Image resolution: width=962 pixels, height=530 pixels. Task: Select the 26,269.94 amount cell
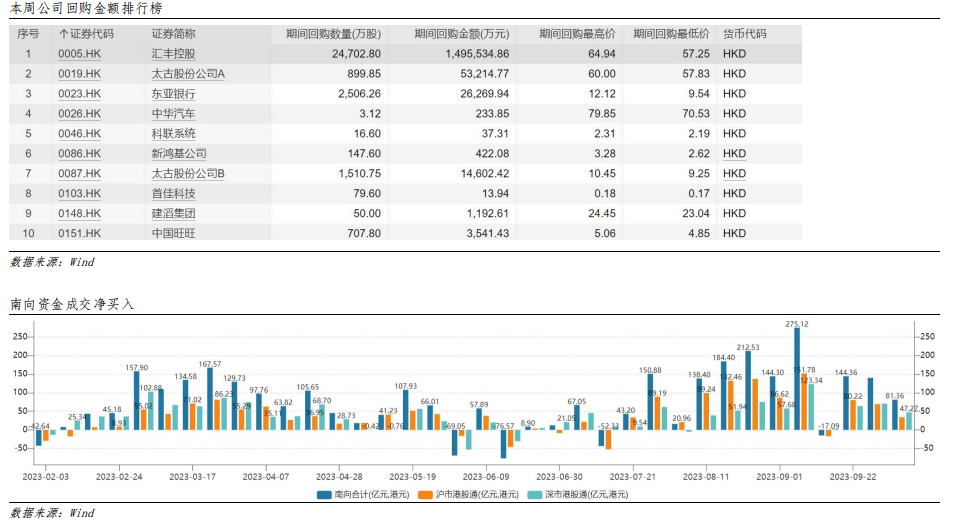point(485,94)
